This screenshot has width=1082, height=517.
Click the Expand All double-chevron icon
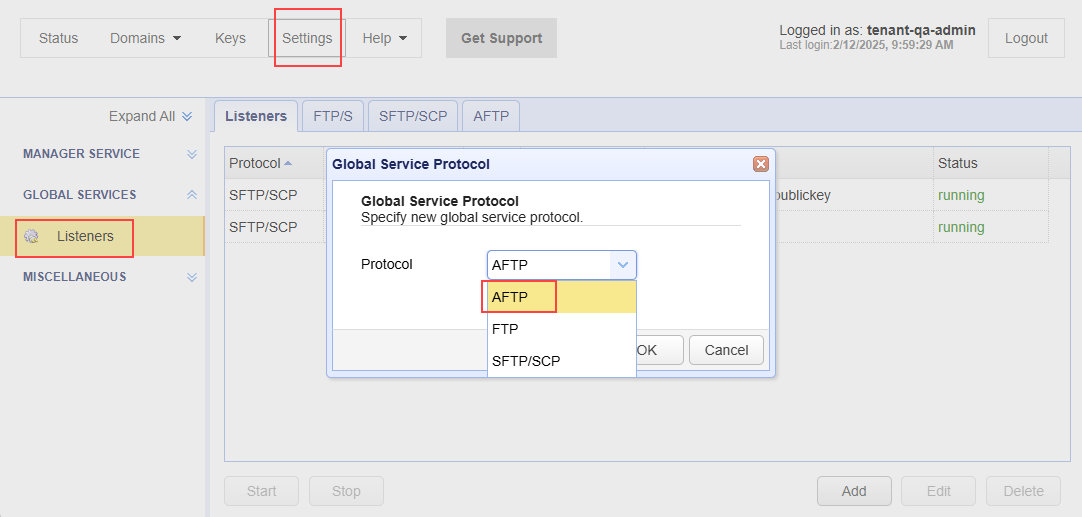click(x=187, y=117)
